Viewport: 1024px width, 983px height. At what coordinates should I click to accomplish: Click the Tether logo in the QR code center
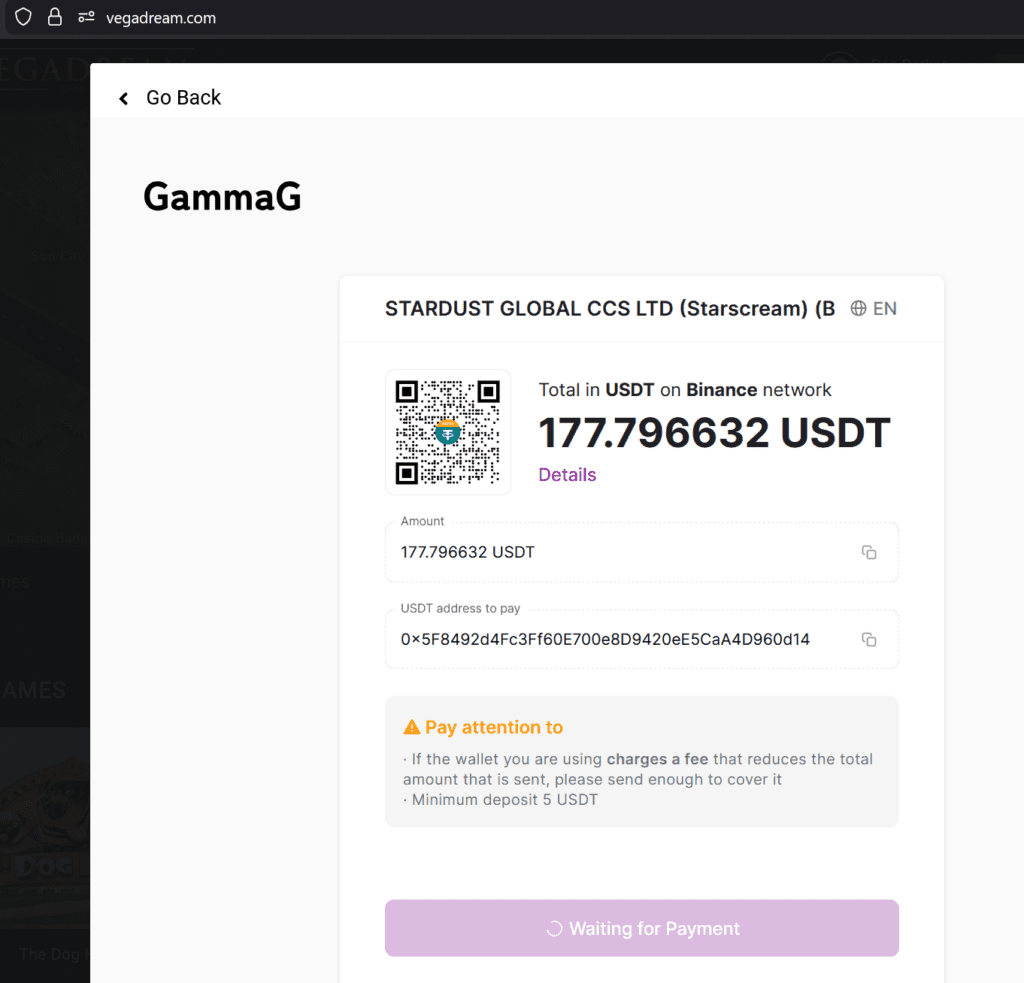447,431
